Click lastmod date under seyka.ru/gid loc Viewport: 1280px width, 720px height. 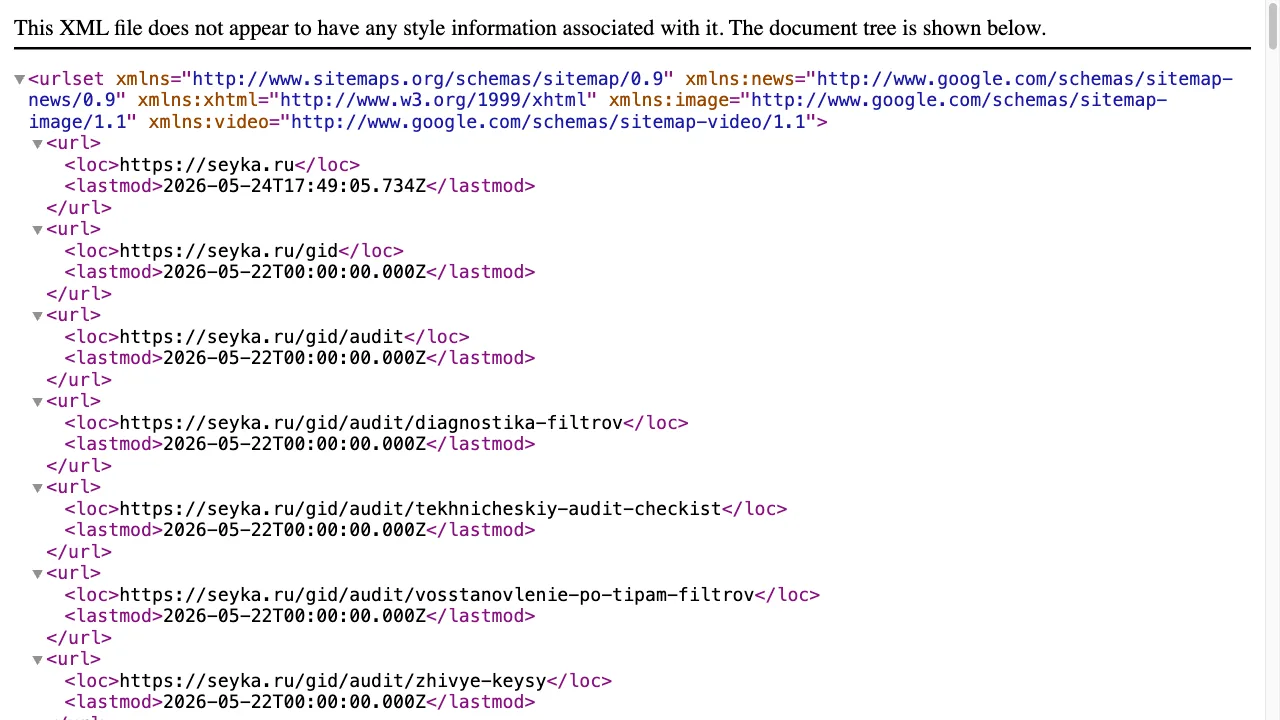coord(295,272)
